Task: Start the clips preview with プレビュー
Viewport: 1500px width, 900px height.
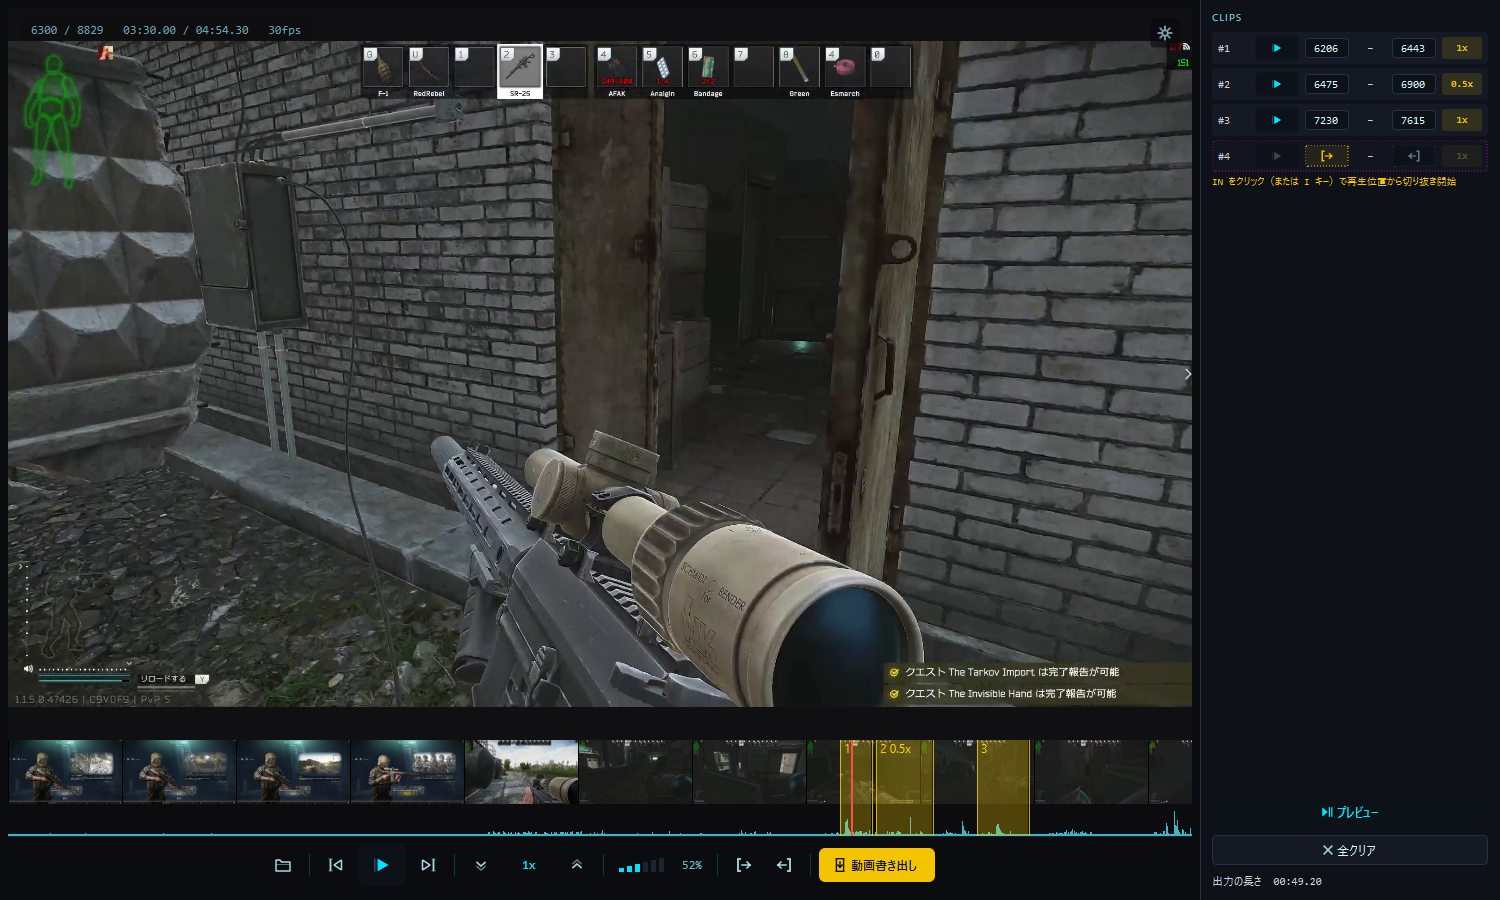Action: tap(1350, 812)
